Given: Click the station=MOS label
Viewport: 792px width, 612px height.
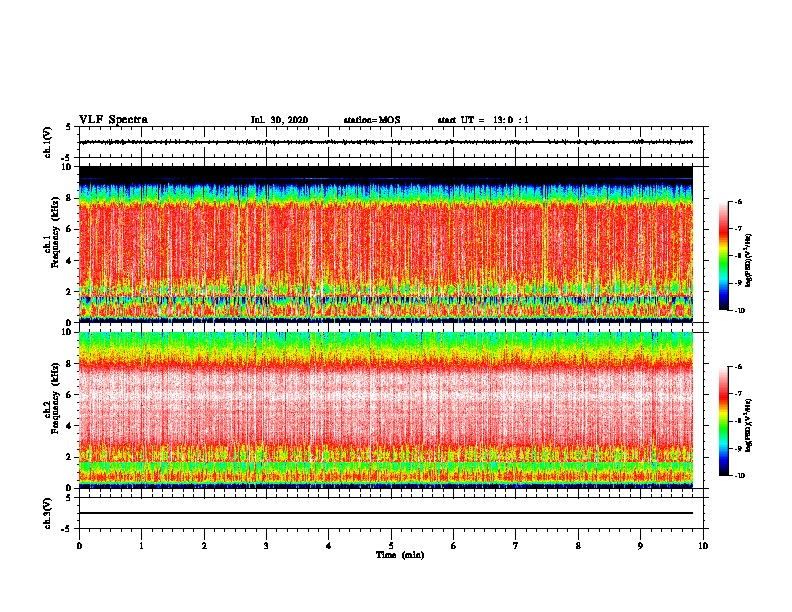Looking at the screenshot, I should (x=372, y=120).
